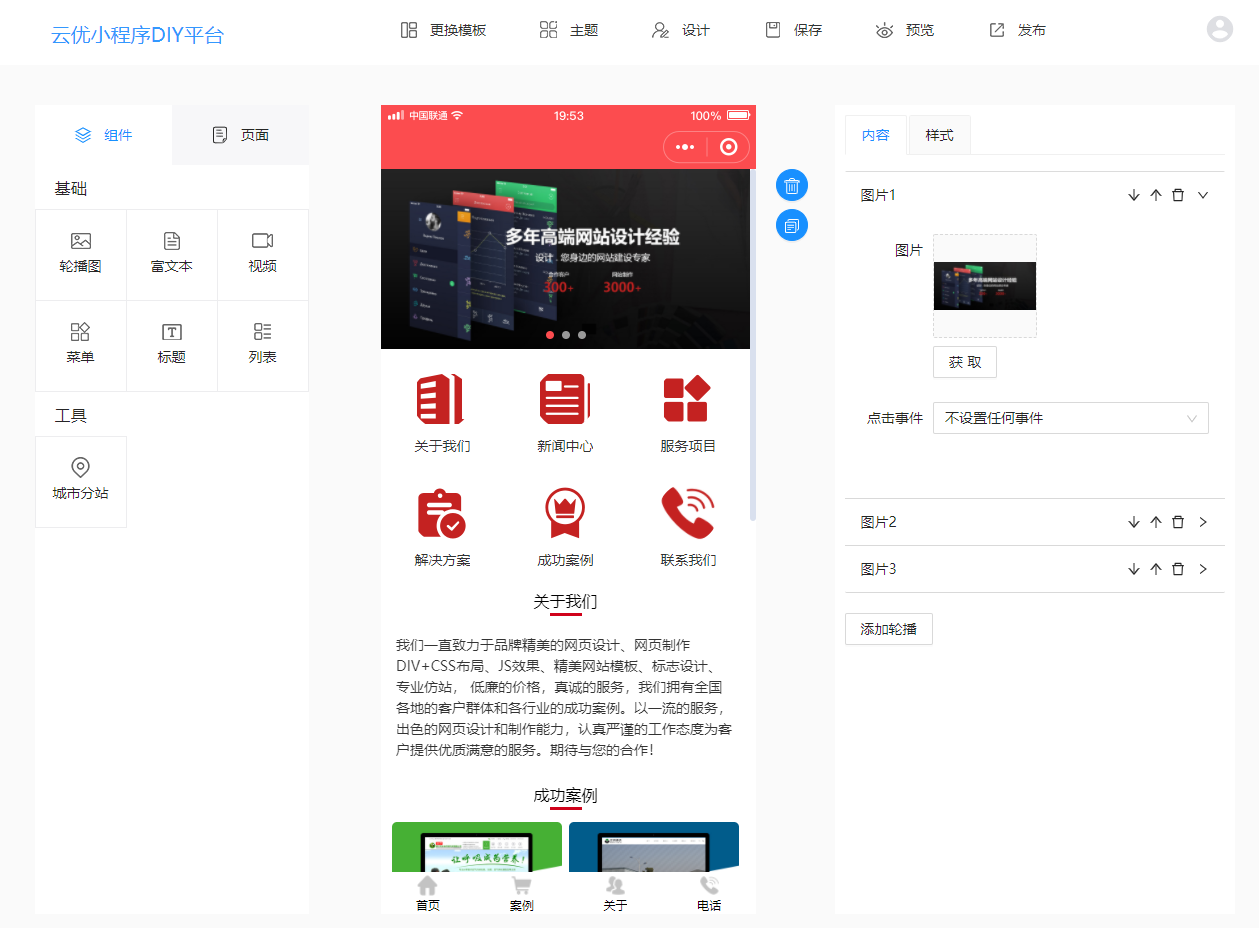This screenshot has height=928, width=1259.
Task: Switch to the 页面 tab
Action: pyautogui.click(x=241, y=135)
